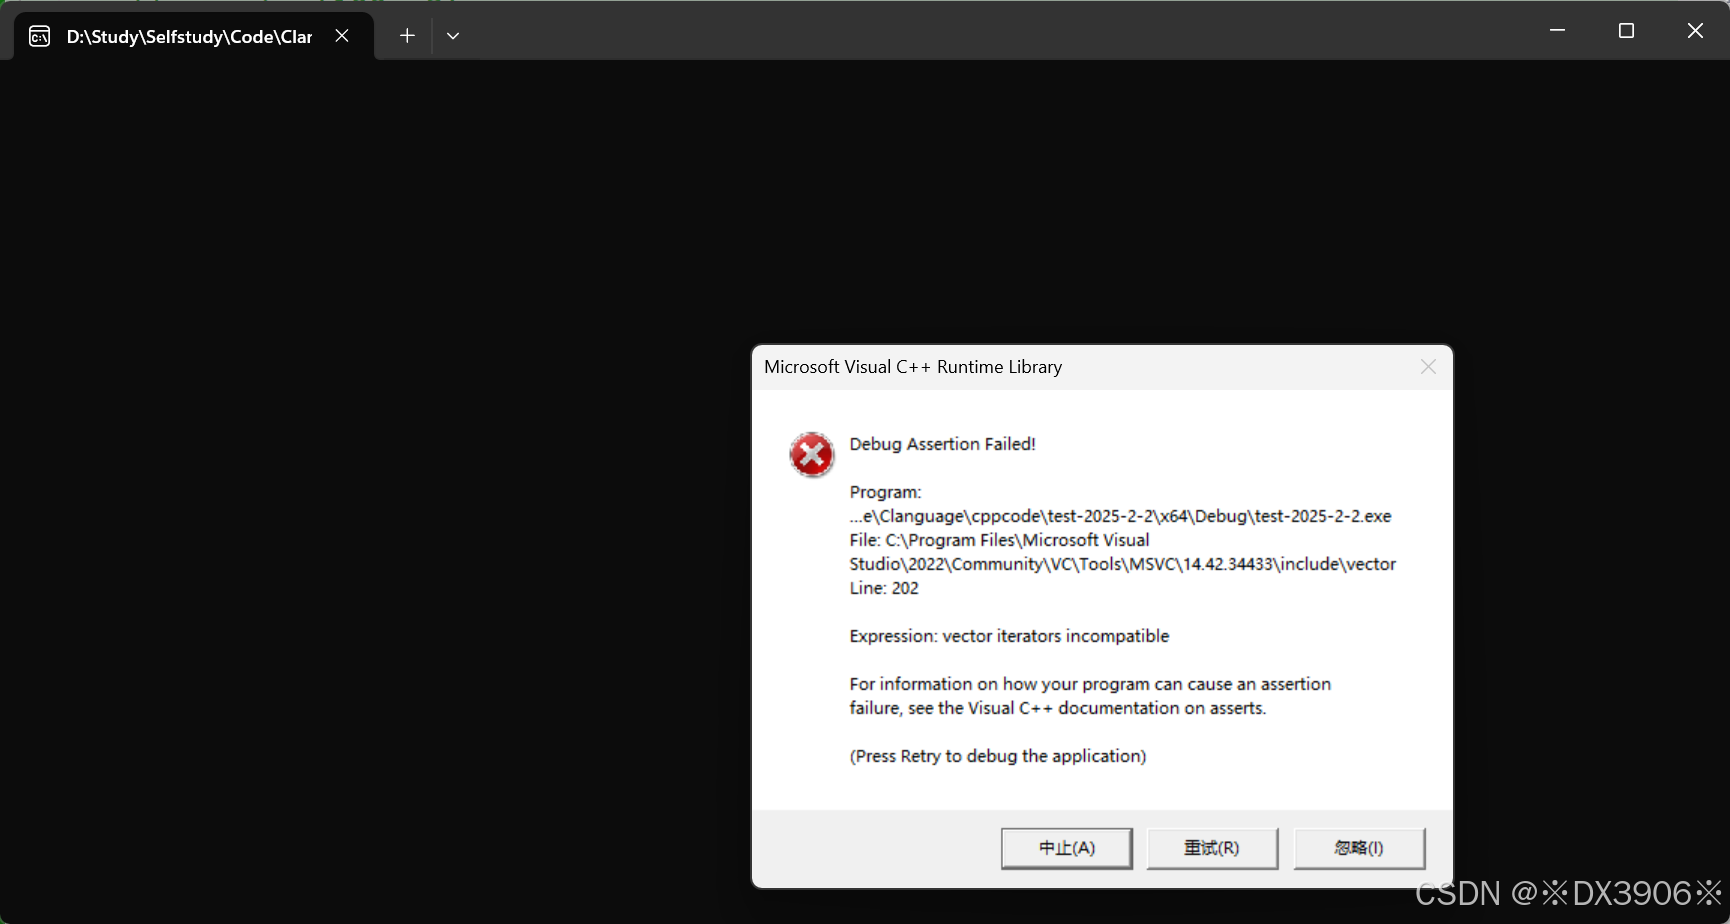Click the test-2025-2-2.exe program path

1120,516
